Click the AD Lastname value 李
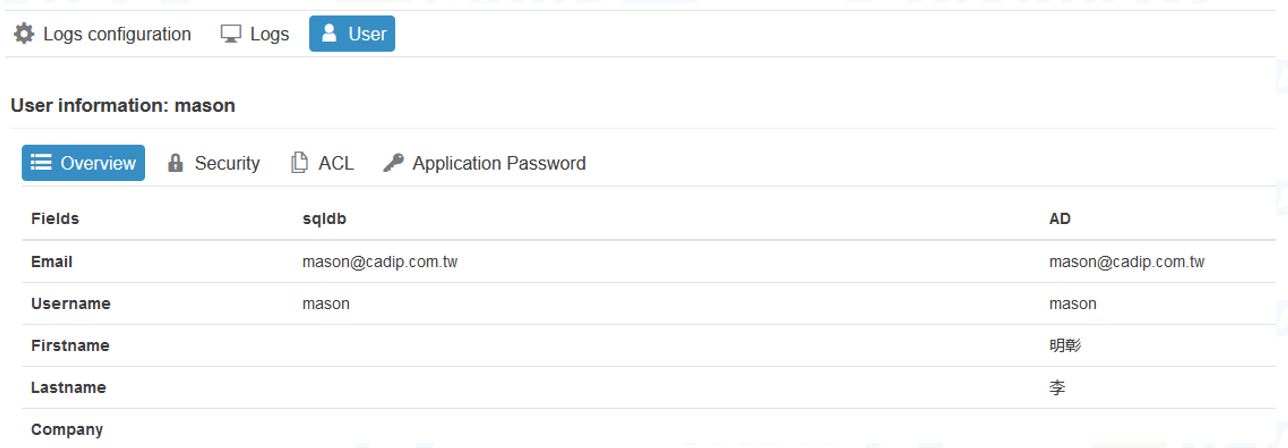Viewport: 1288px width, 448px height. [x=1057, y=388]
